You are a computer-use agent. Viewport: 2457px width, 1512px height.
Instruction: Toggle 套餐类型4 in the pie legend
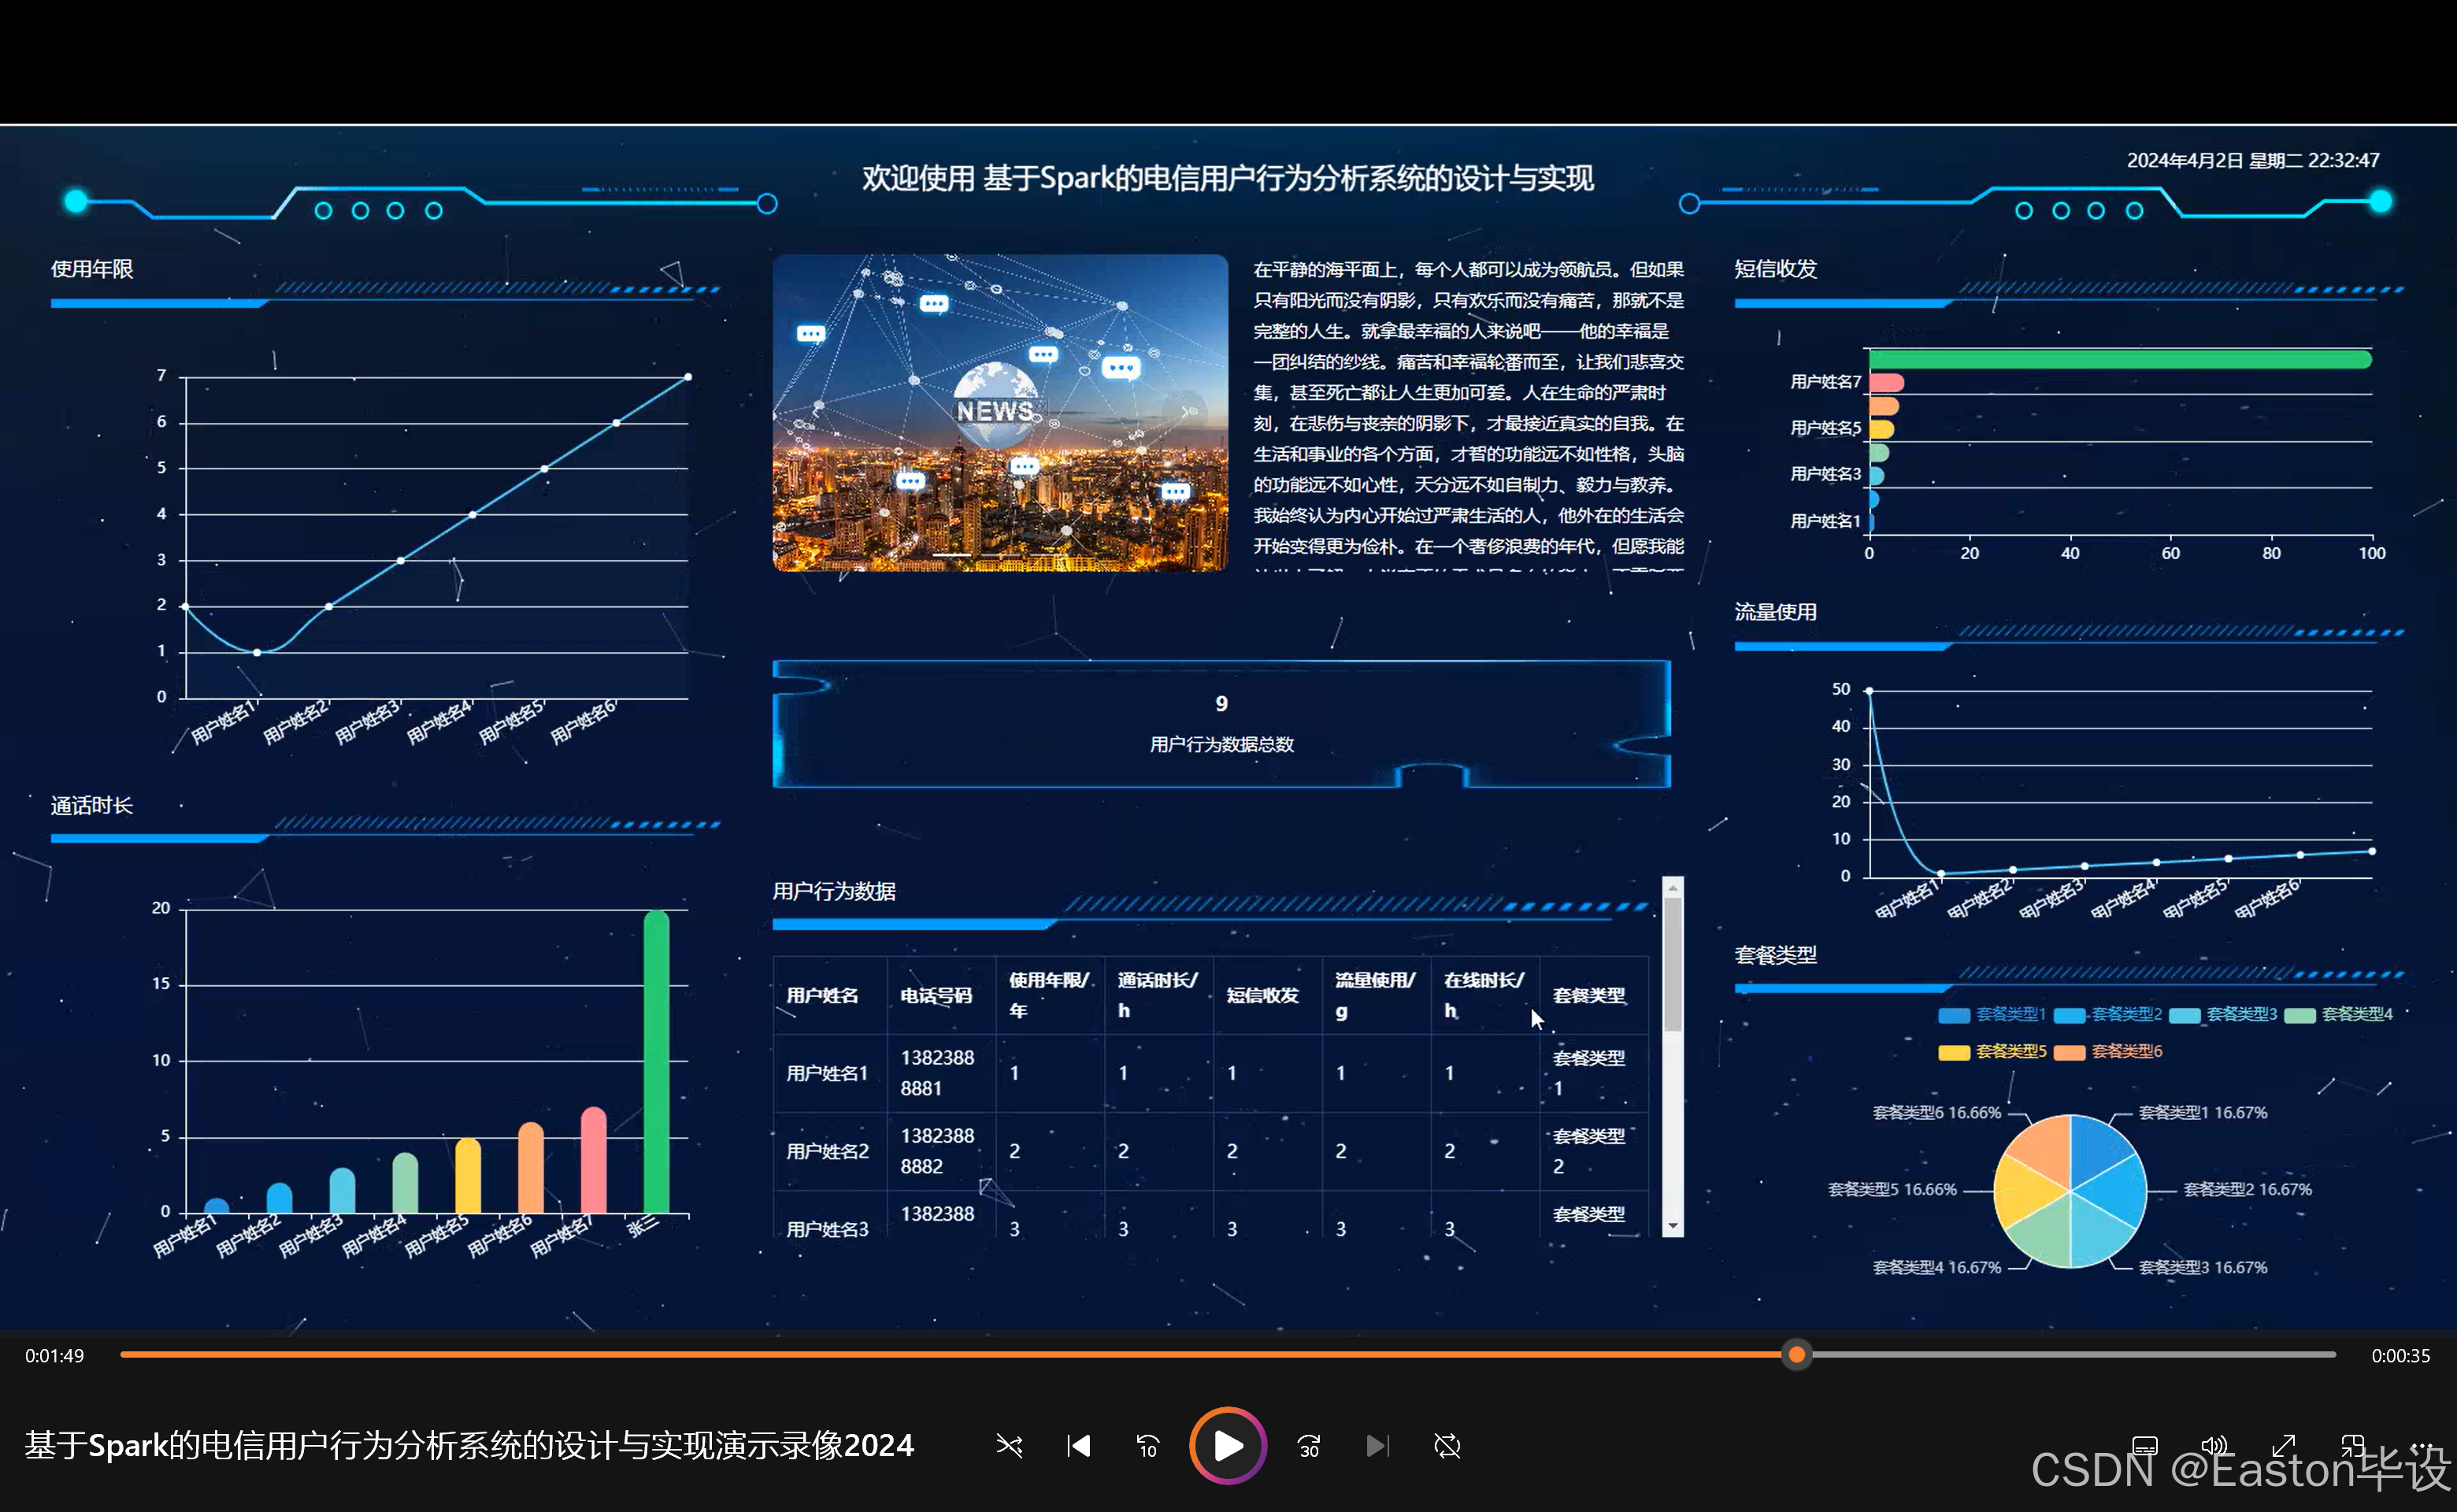click(x=2338, y=1014)
